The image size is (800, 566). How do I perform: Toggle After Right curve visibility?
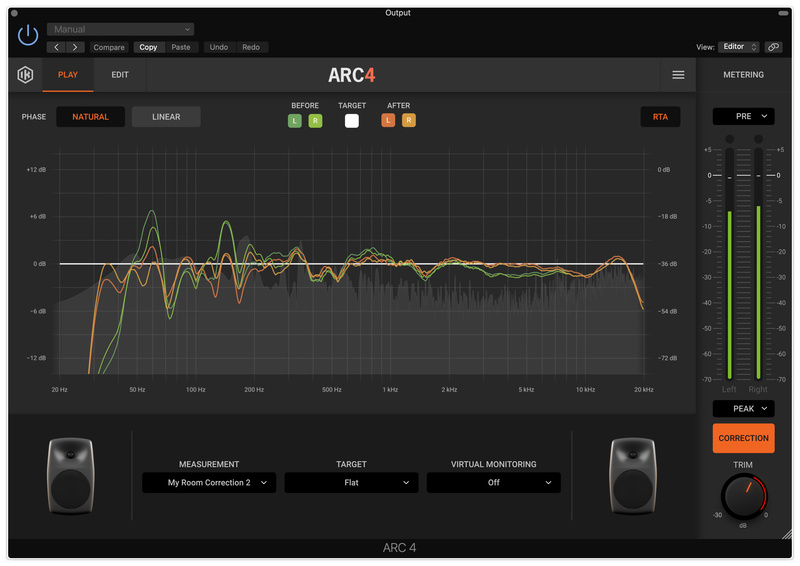click(409, 120)
